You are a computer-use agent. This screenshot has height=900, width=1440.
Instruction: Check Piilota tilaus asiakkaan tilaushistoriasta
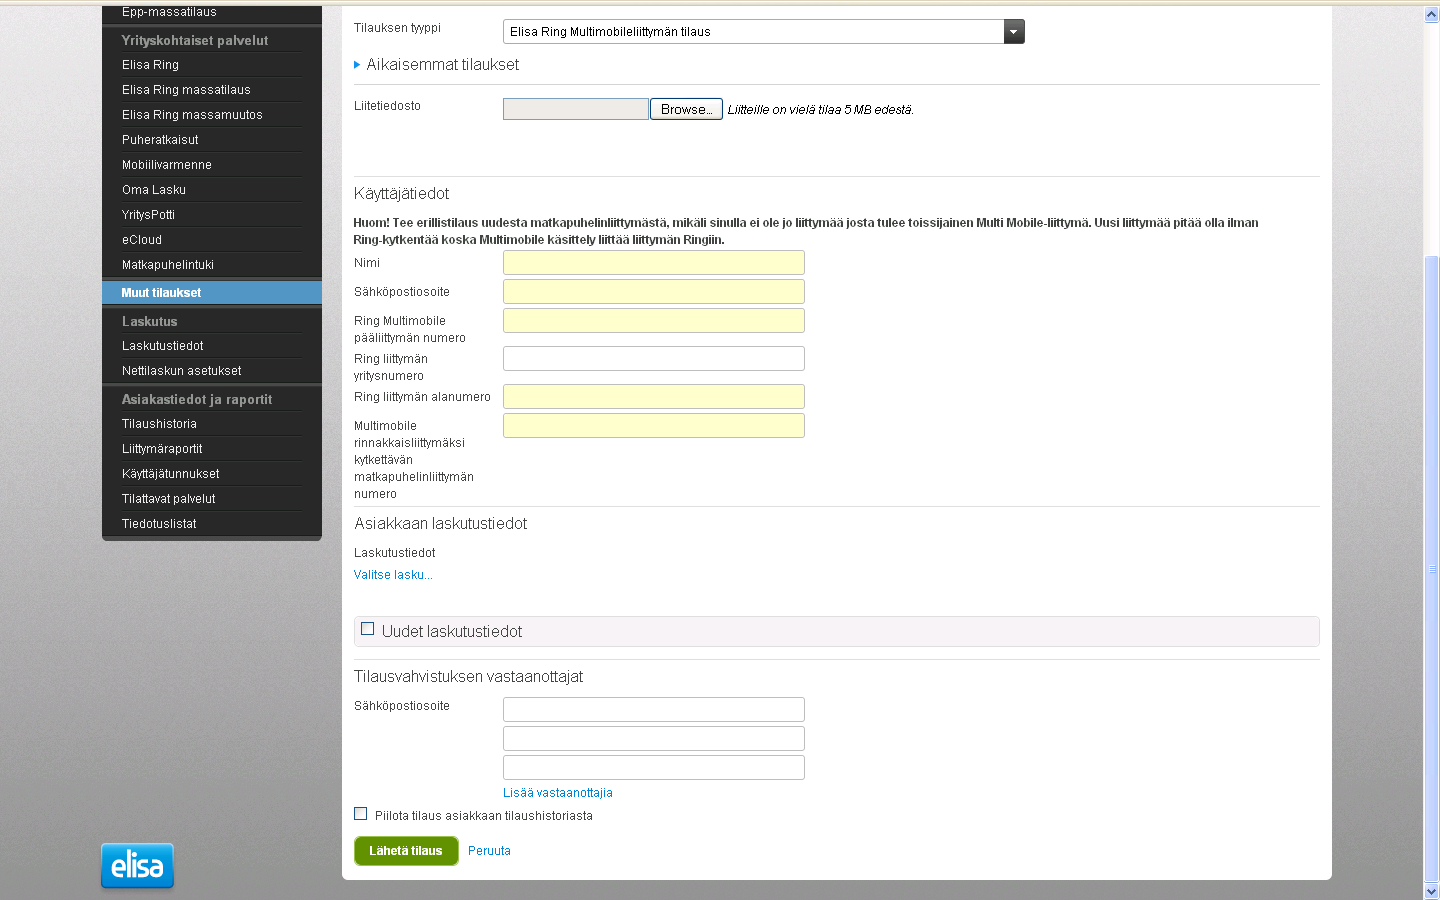tap(360, 814)
